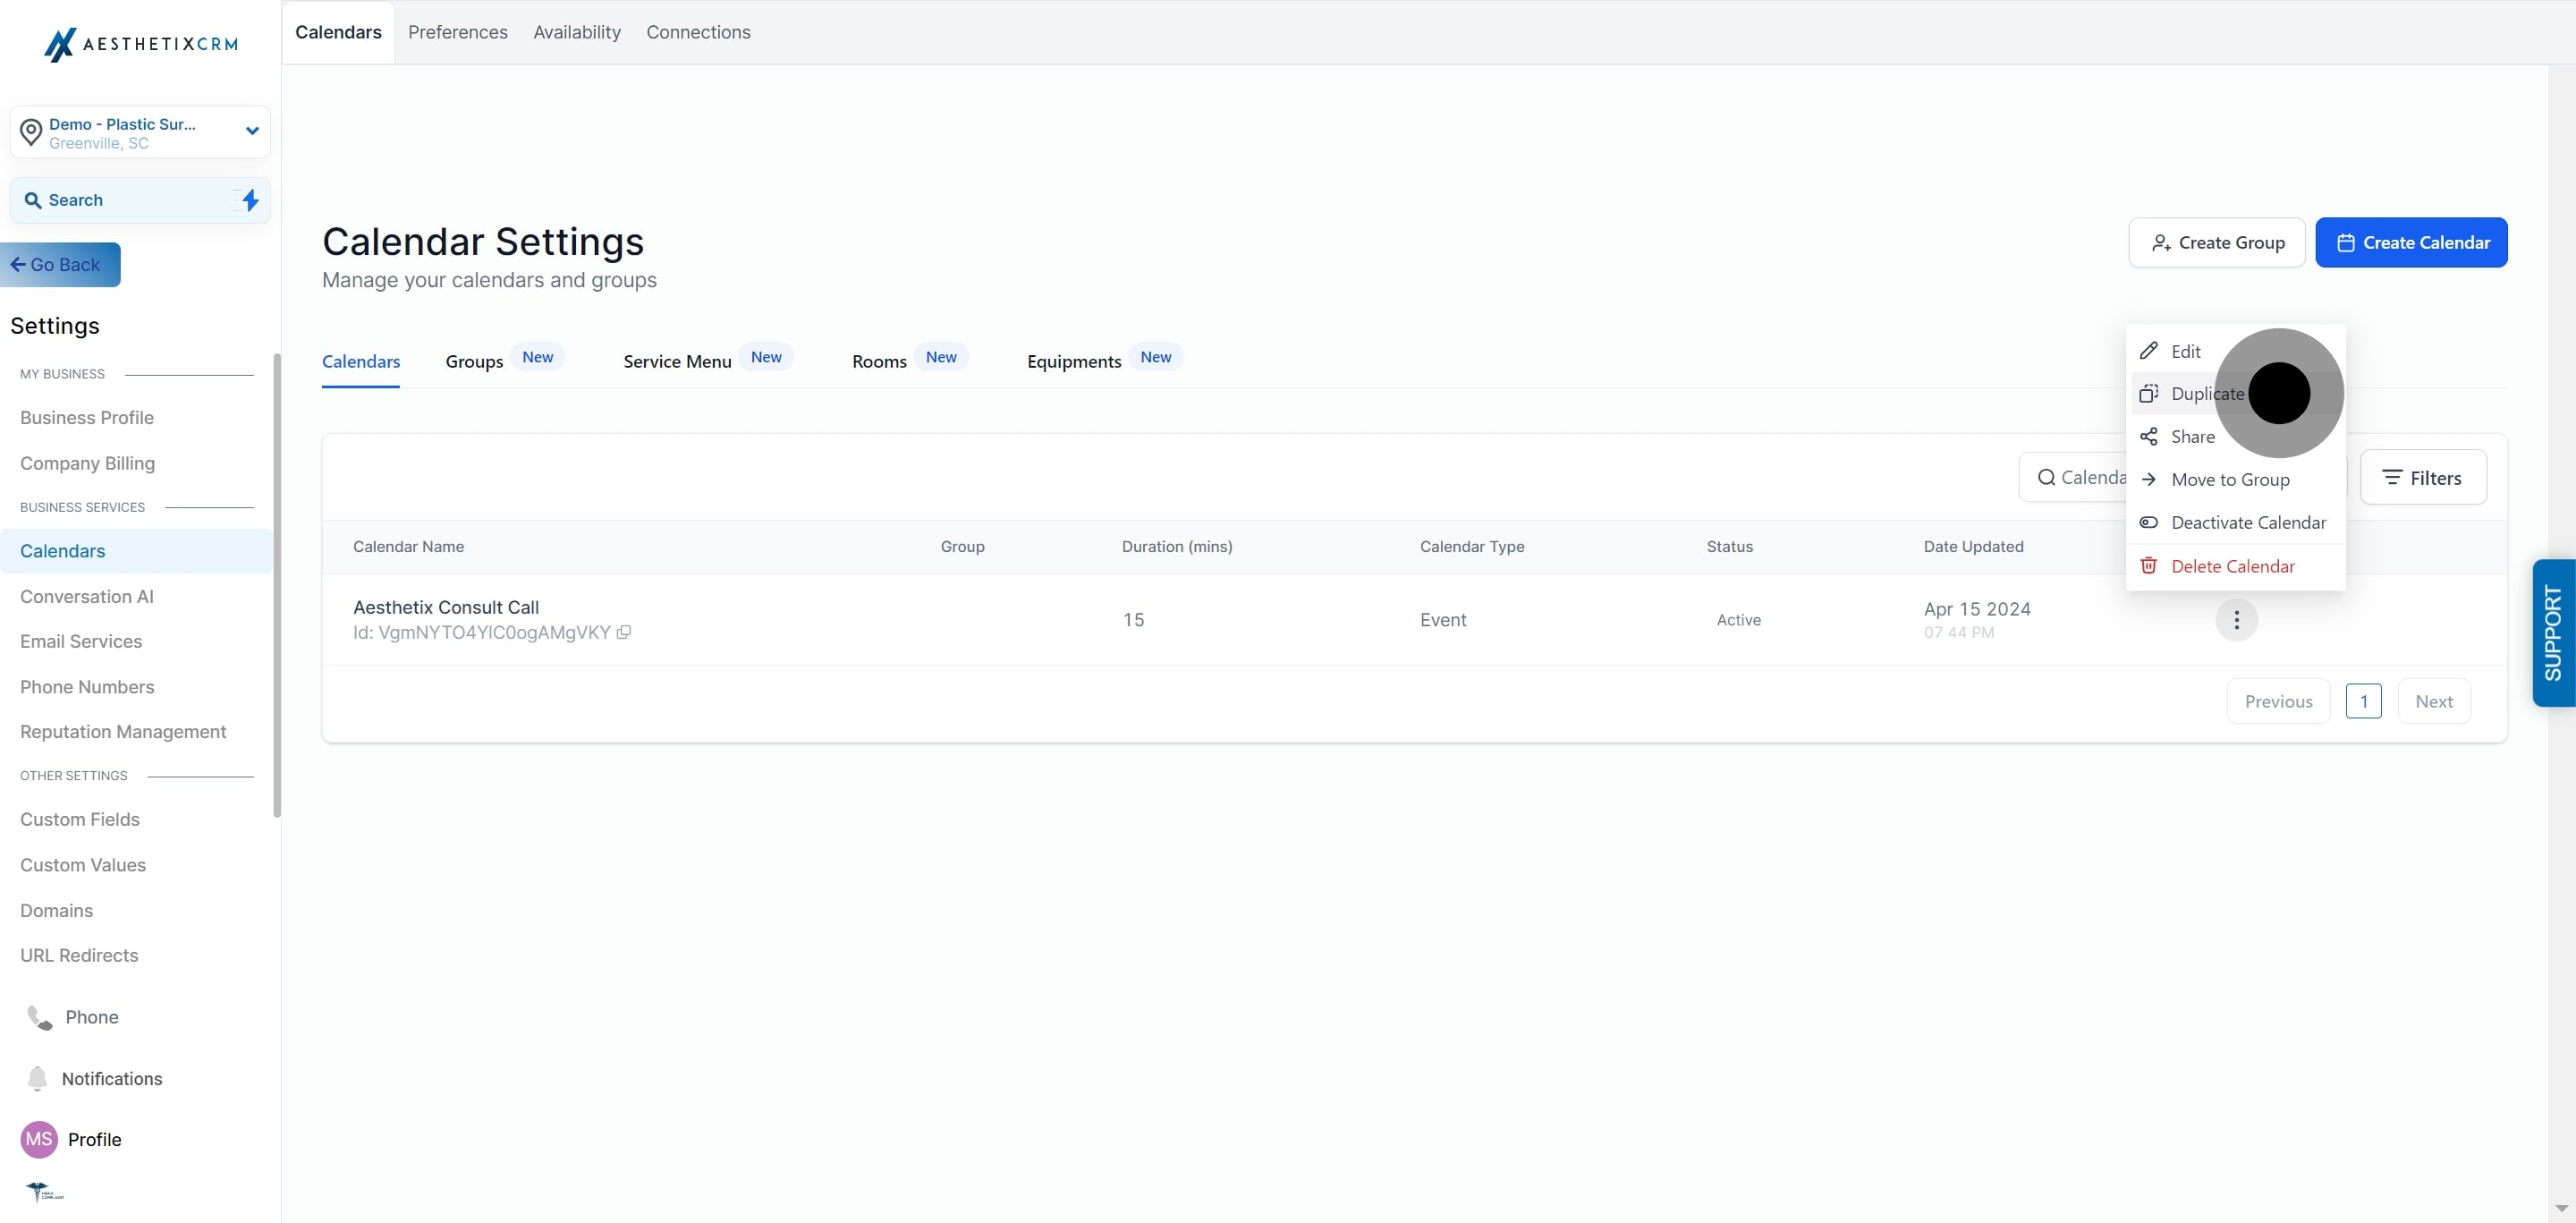Open the Availability tab

click(577, 32)
